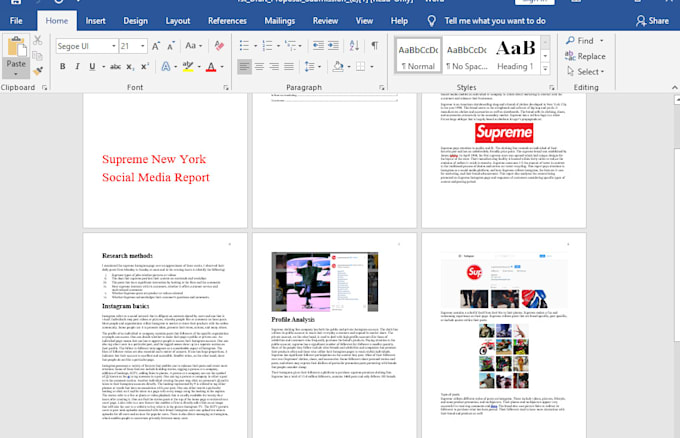Viewport: 680px width, 438px height.
Task: Open the Font dialog launcher
Action: point(226,88)
